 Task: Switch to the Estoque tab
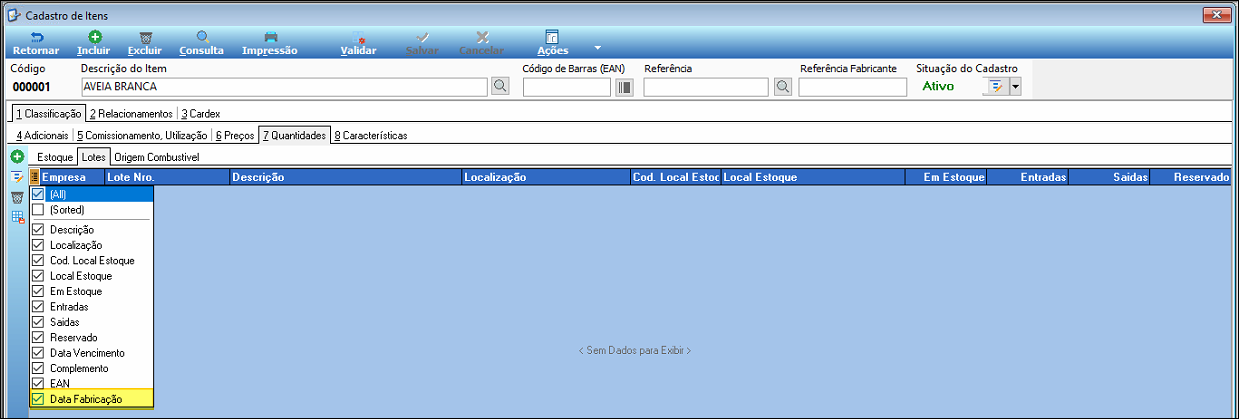click(x=54, y=158)
